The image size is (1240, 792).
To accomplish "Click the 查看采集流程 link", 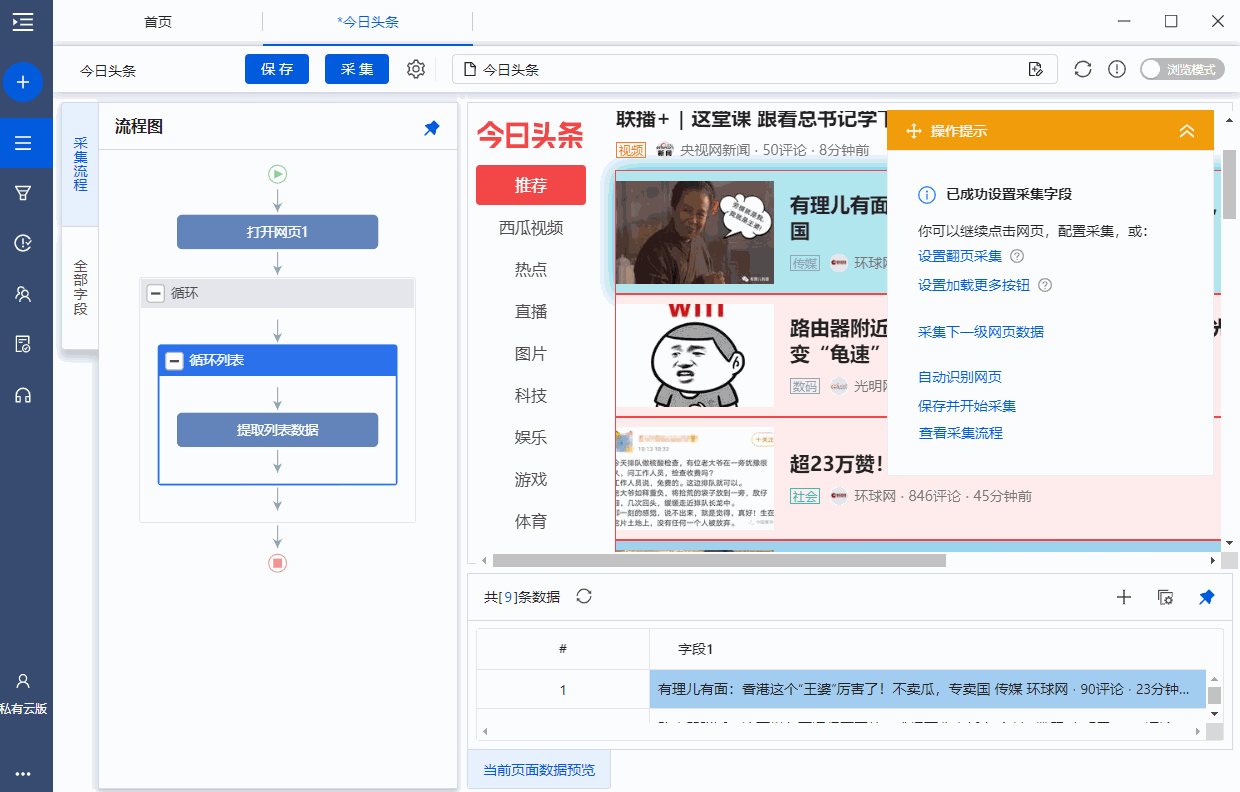I will click(960, 433).
